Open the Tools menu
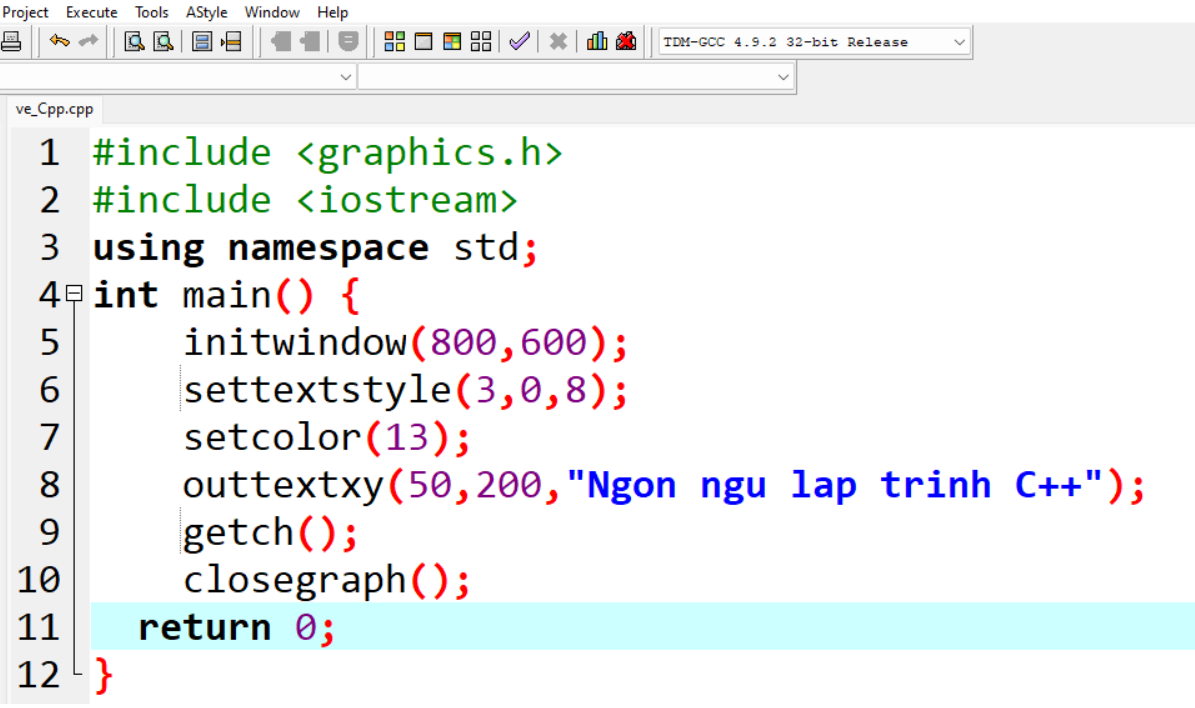Viewport: 1195px width, 708px height. (x=152, y=12)
